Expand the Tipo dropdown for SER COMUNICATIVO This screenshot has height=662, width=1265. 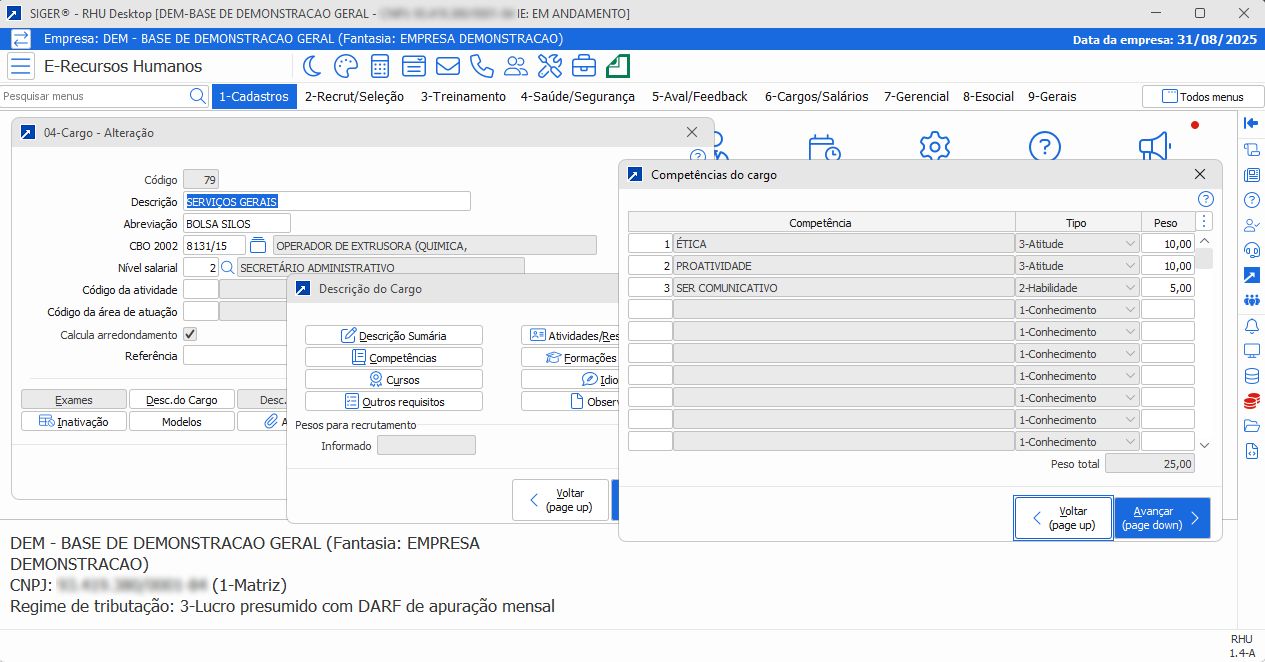coord(1129,288)
